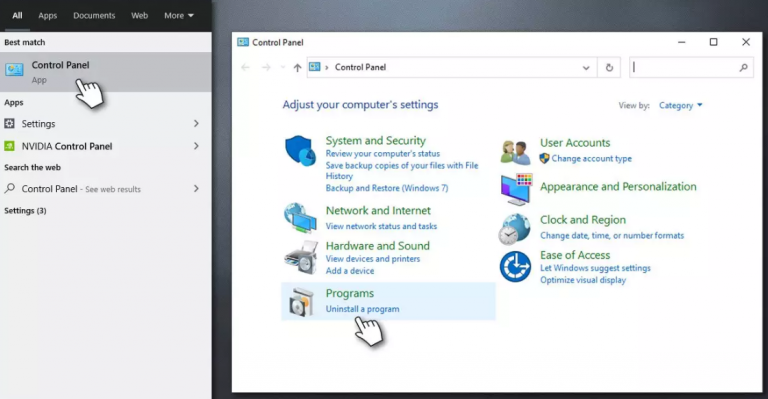Viewport: 768px width, 399px height.
Task: Open the System and Security shield icon
Action: coord(300,151)
